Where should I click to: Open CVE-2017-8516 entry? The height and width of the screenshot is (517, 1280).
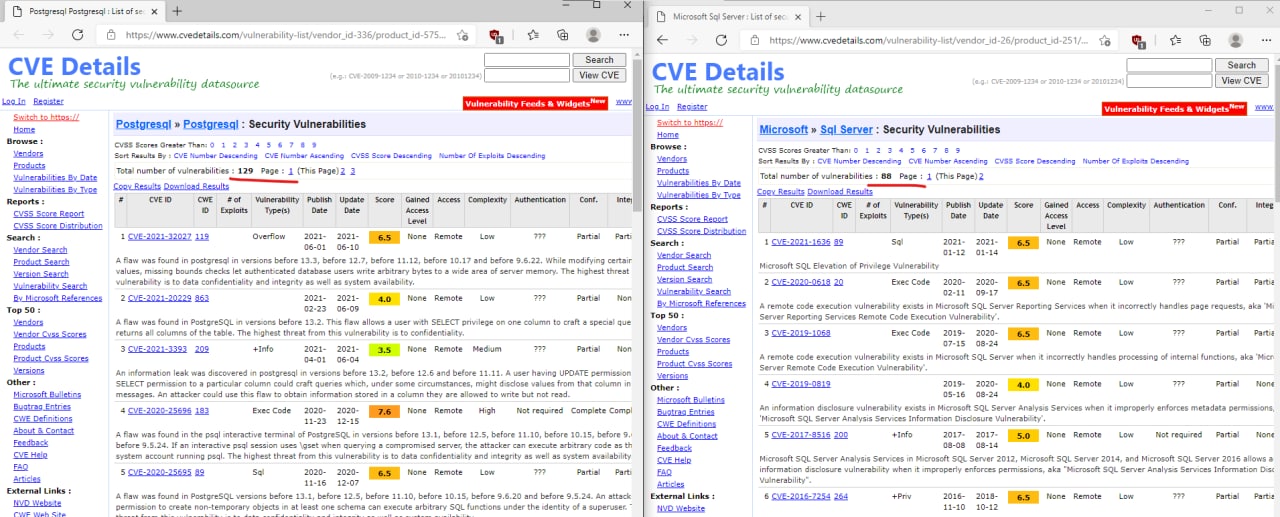point(800,435)
